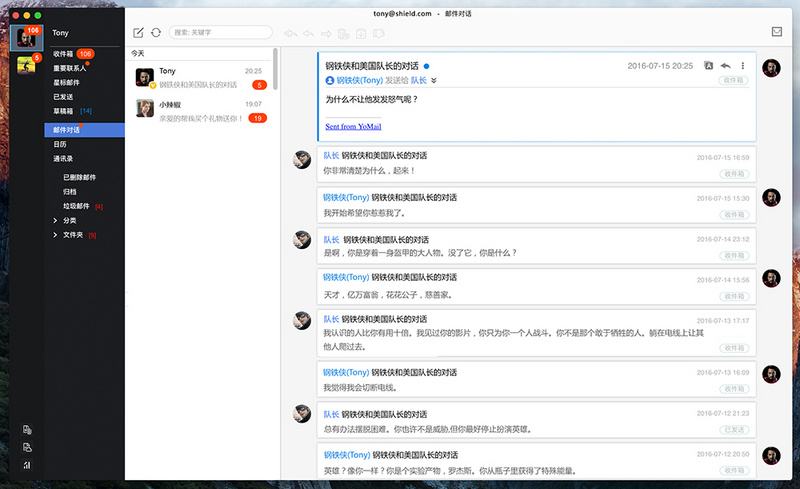Expand recipient details with the double chevron
This screenshot has width=800, height=489.
coord(434,80)
